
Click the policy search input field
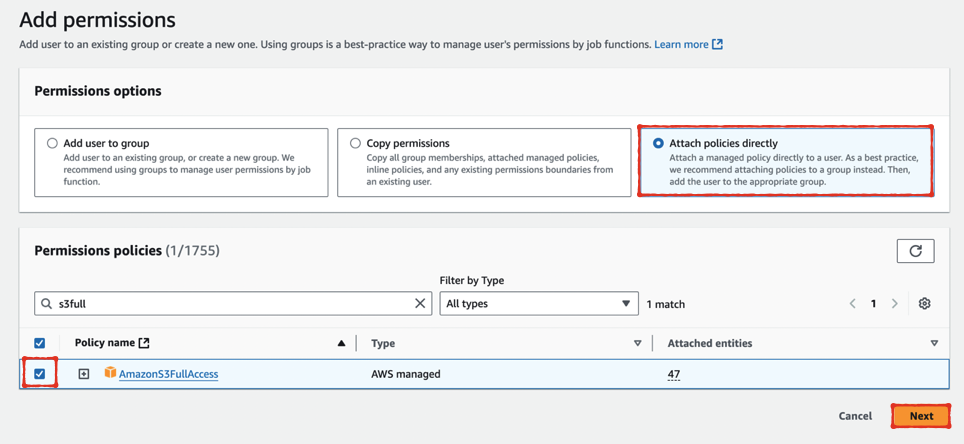pos(230,303)
